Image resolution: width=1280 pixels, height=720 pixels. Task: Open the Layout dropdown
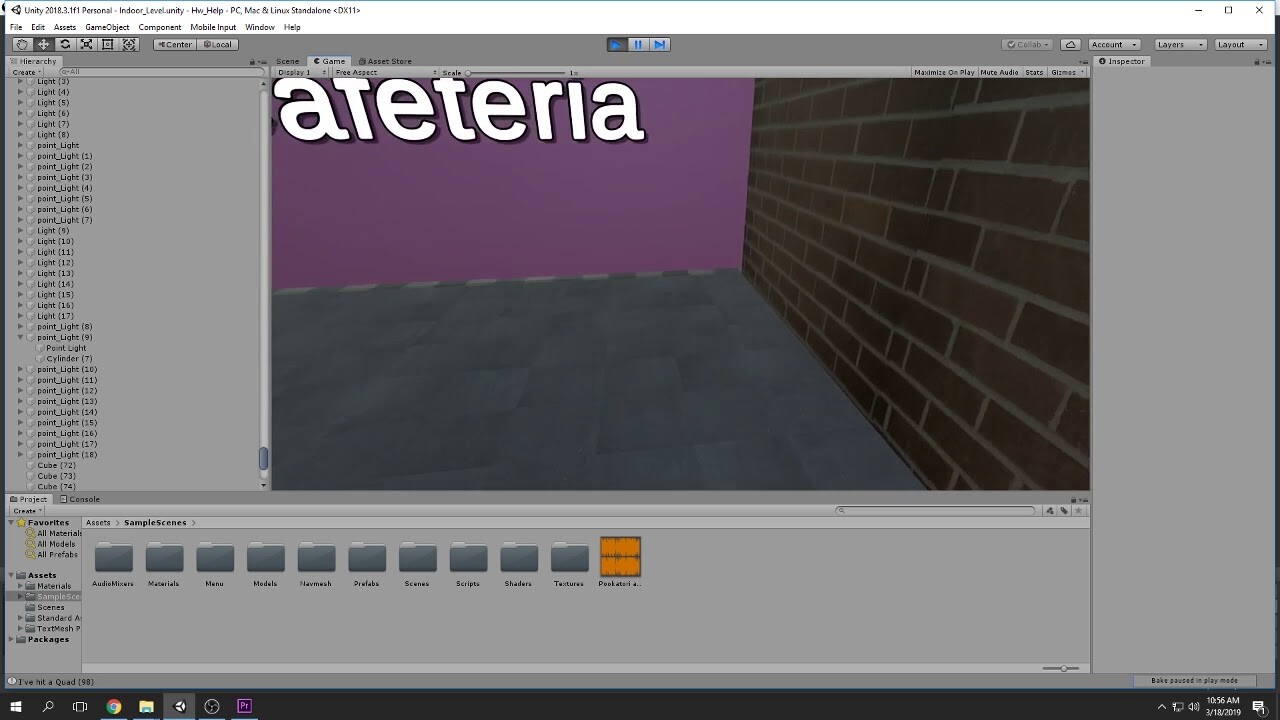[x=1238, y=44]
